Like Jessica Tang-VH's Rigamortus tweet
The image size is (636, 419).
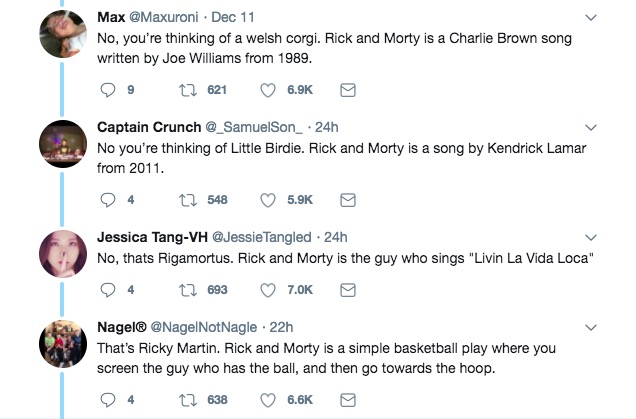(268, 290)
